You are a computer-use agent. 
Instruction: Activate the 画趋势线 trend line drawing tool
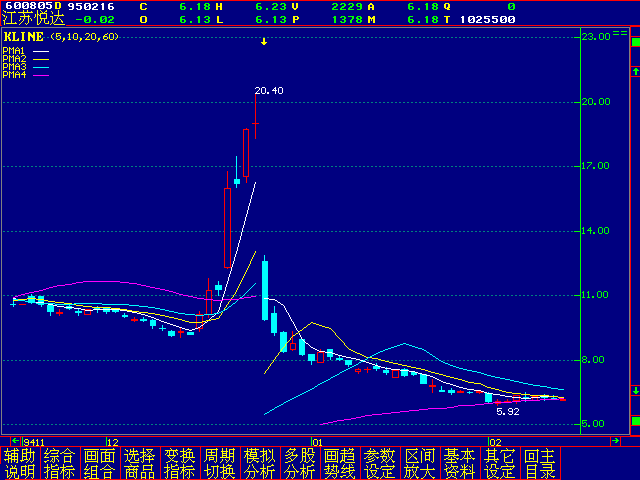point(340,463)
